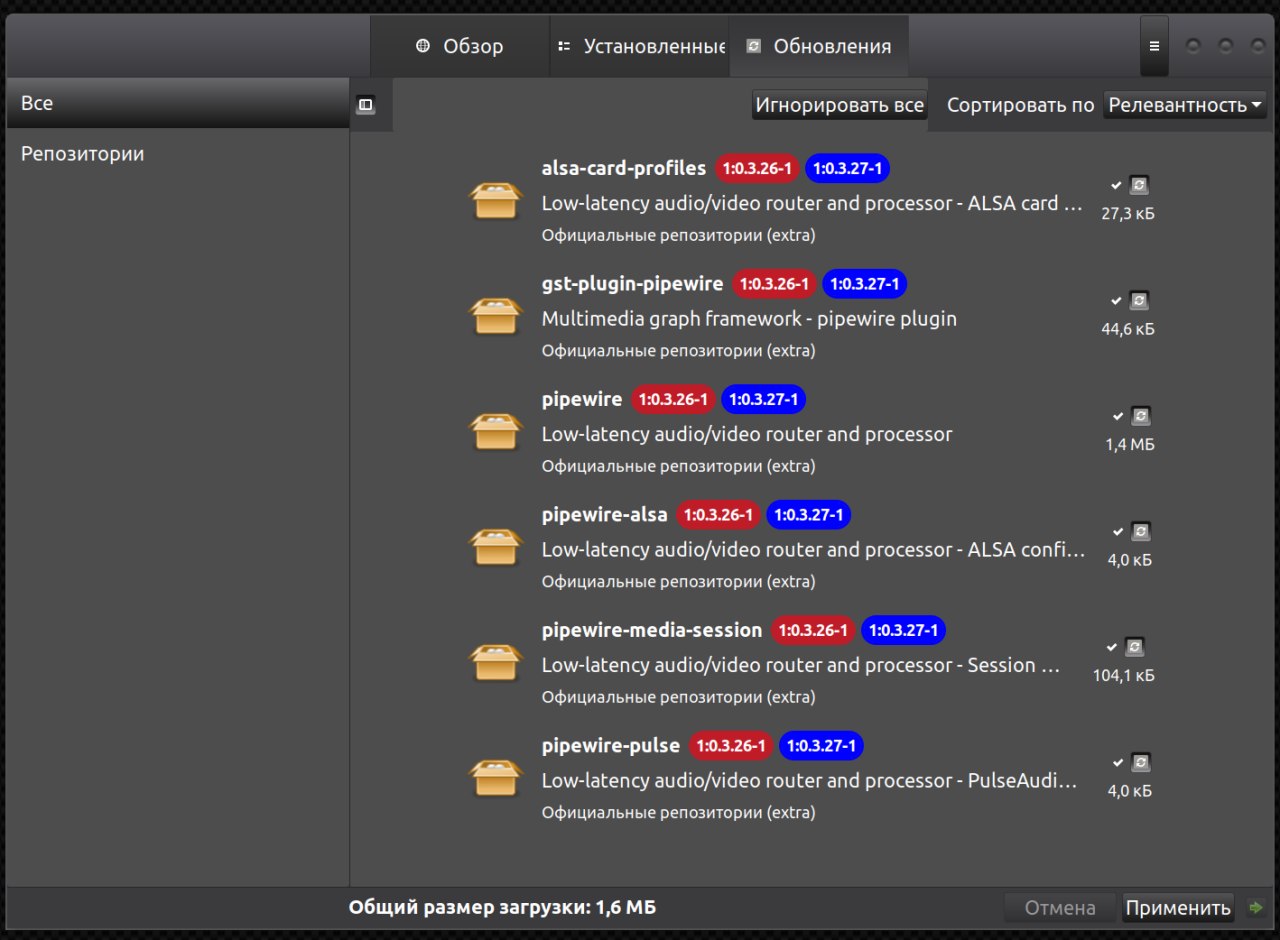Click the red 1:0.3.26-1 badge for alsa-card-profiles
This screenshot has height=940, width=1280.
[x=757, y=169]
